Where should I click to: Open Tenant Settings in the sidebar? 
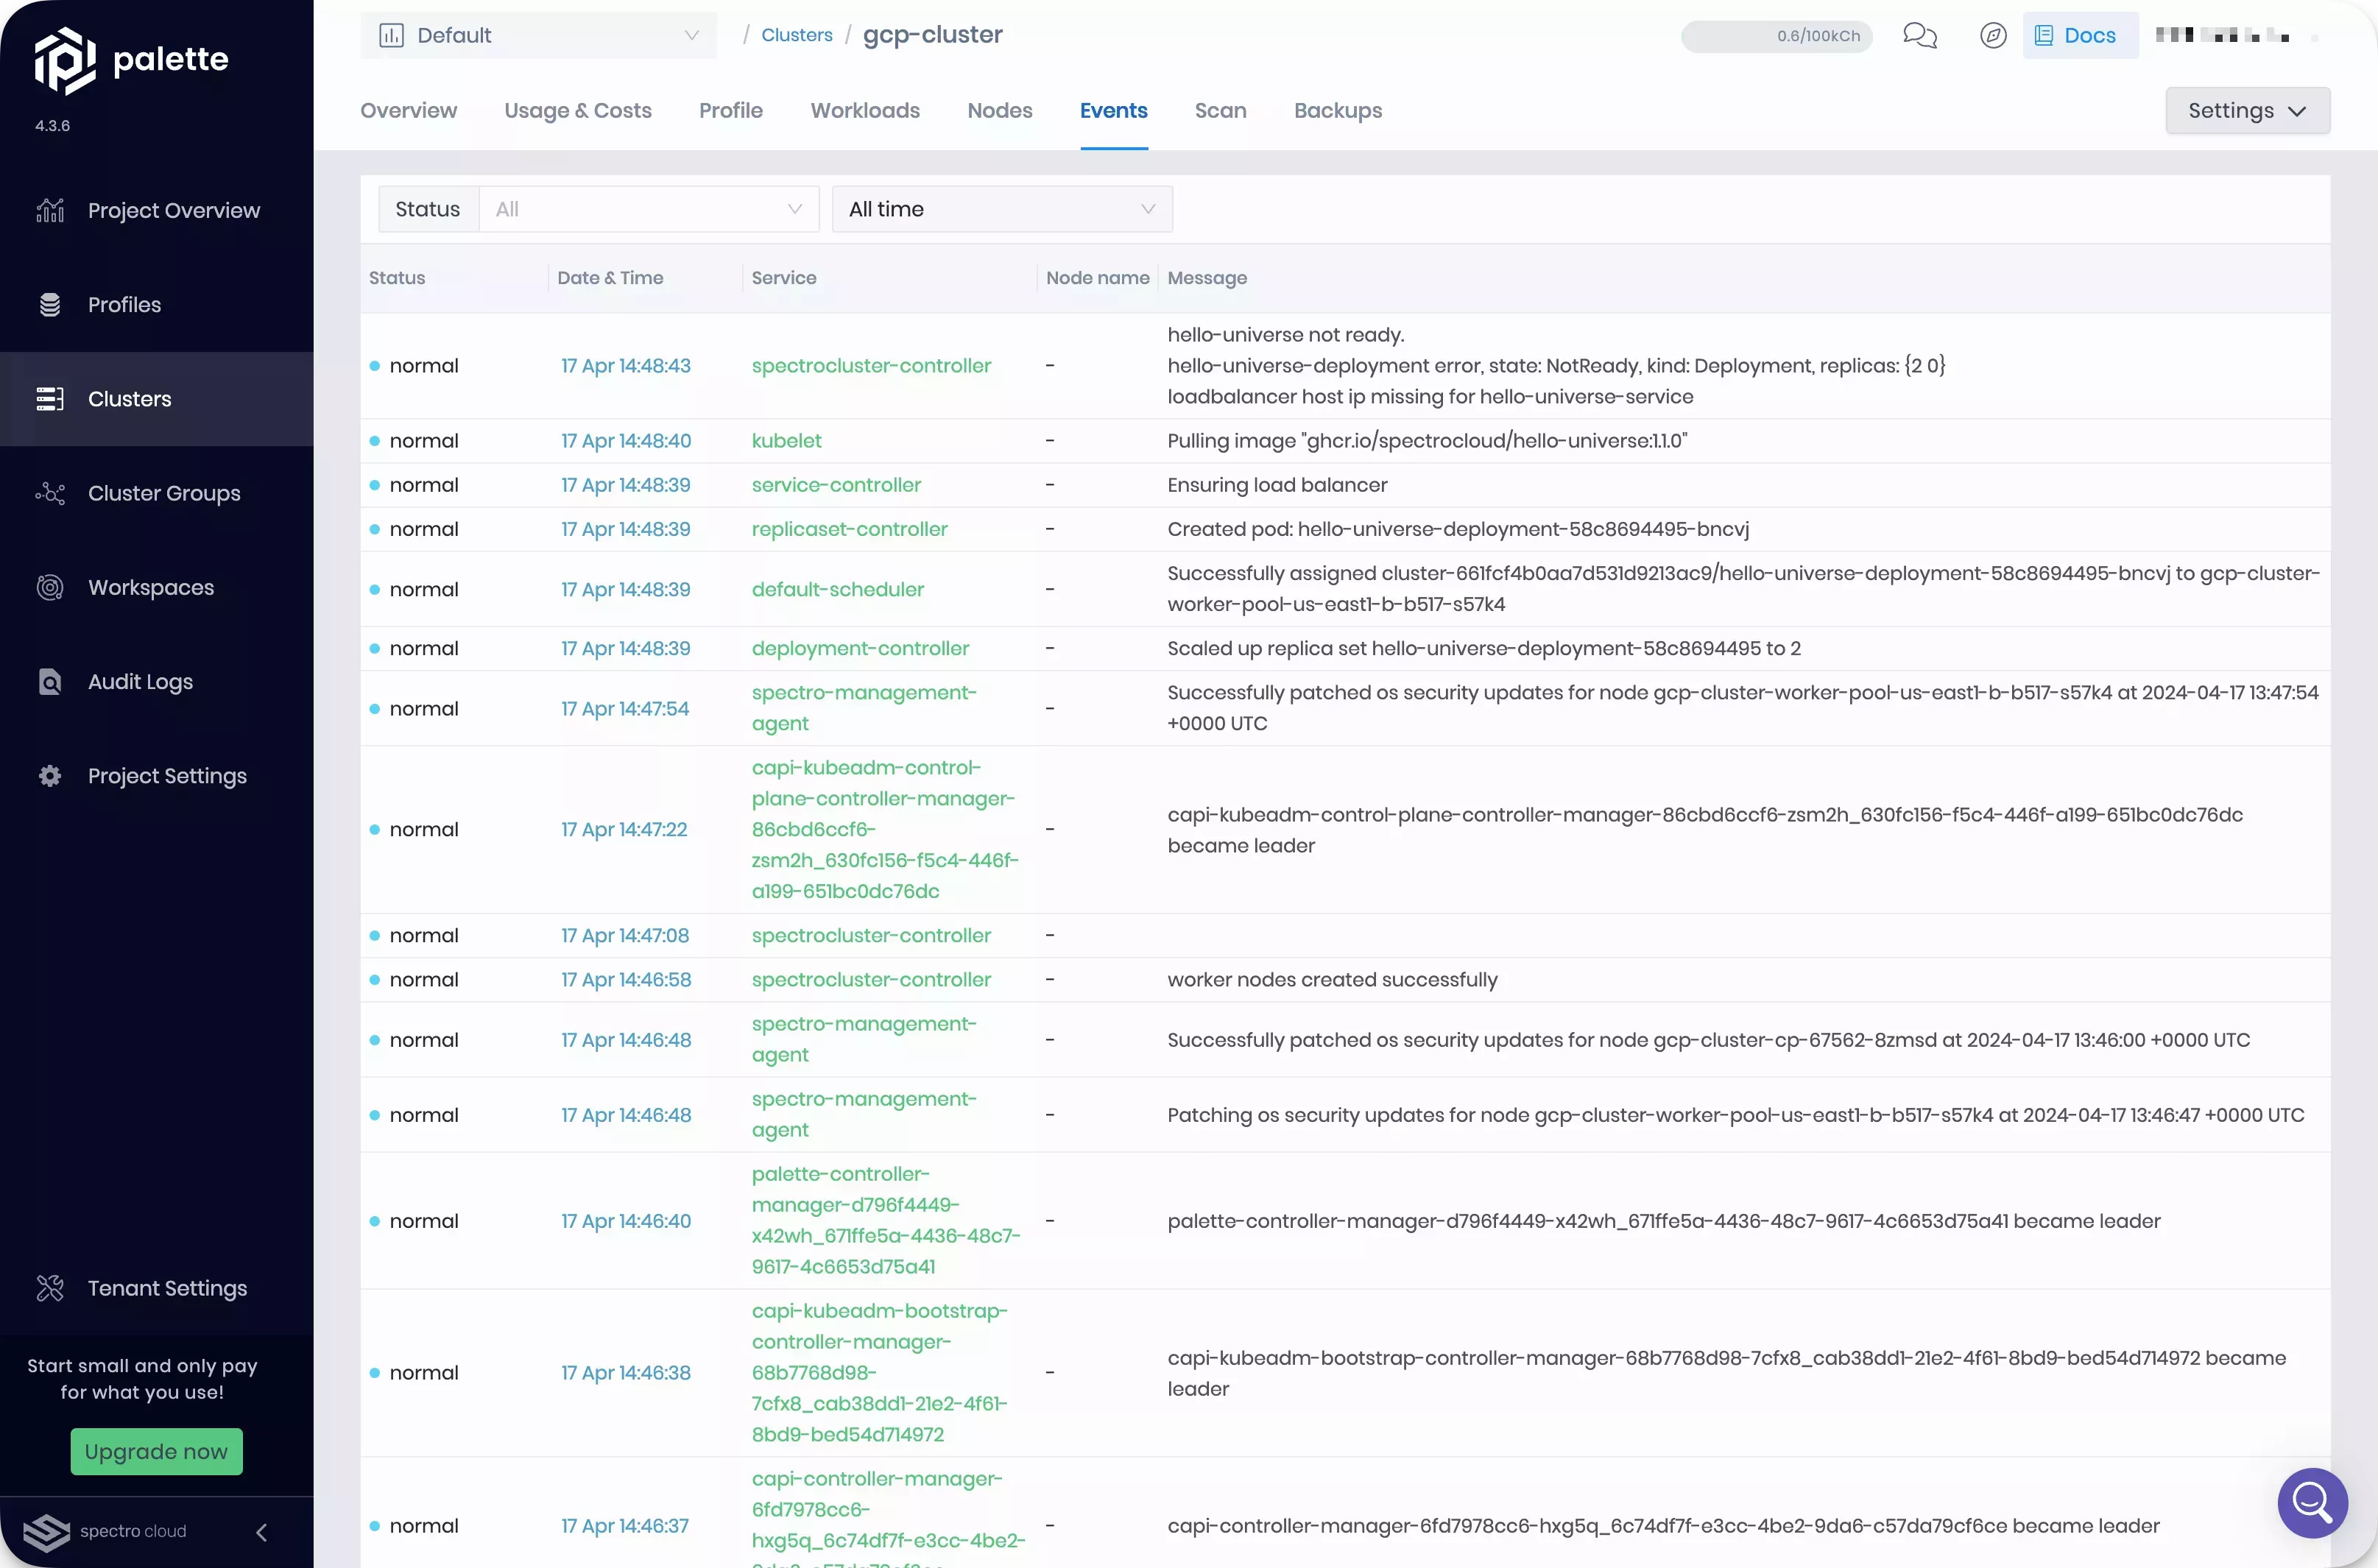(x=166, y=1288)
